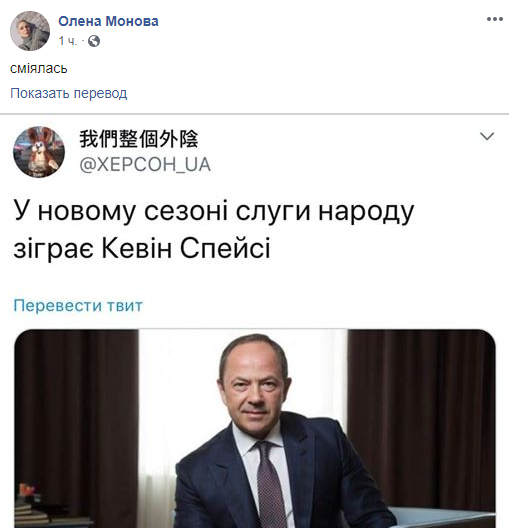Image resolution: width=509 pixels, height=528 pixels.
Task: Open the @ХЕРСОН_UA handle
Action: click(x=145, y=165)
